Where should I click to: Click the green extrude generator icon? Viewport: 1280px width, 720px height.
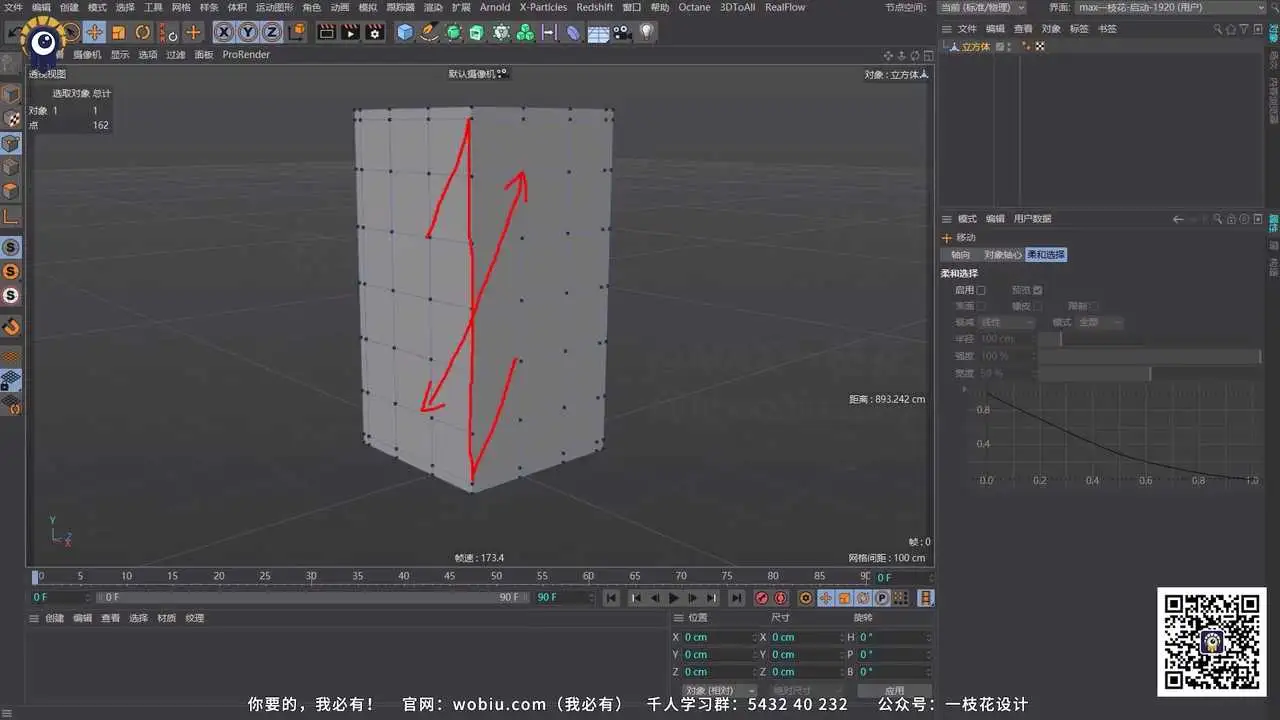click(x=477, y=32)
